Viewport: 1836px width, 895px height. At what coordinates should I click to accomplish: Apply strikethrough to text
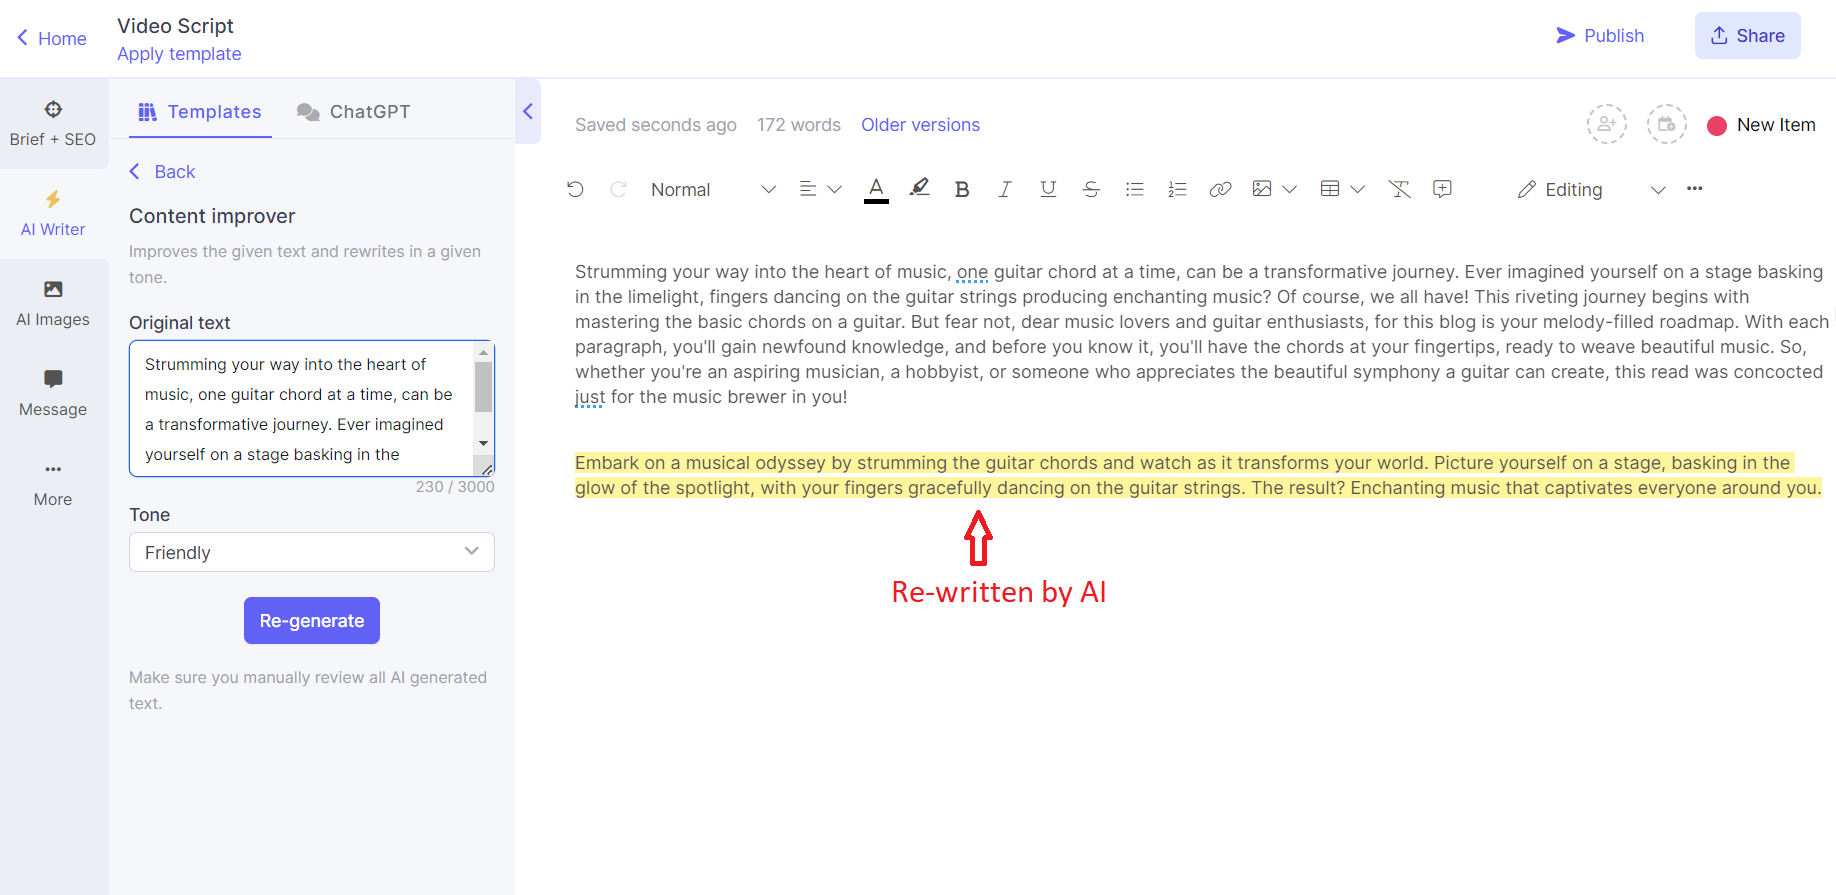[x=1091, y=189]
